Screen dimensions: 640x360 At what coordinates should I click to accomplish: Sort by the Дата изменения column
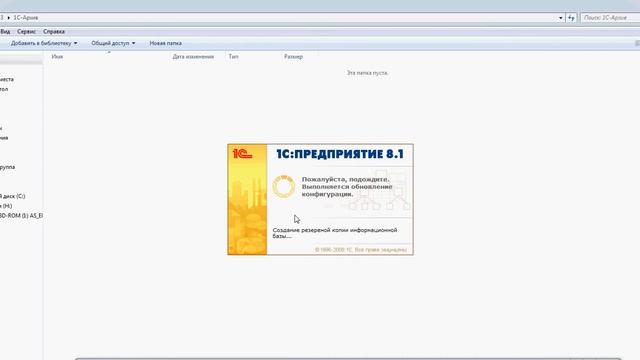coord(193,57)
